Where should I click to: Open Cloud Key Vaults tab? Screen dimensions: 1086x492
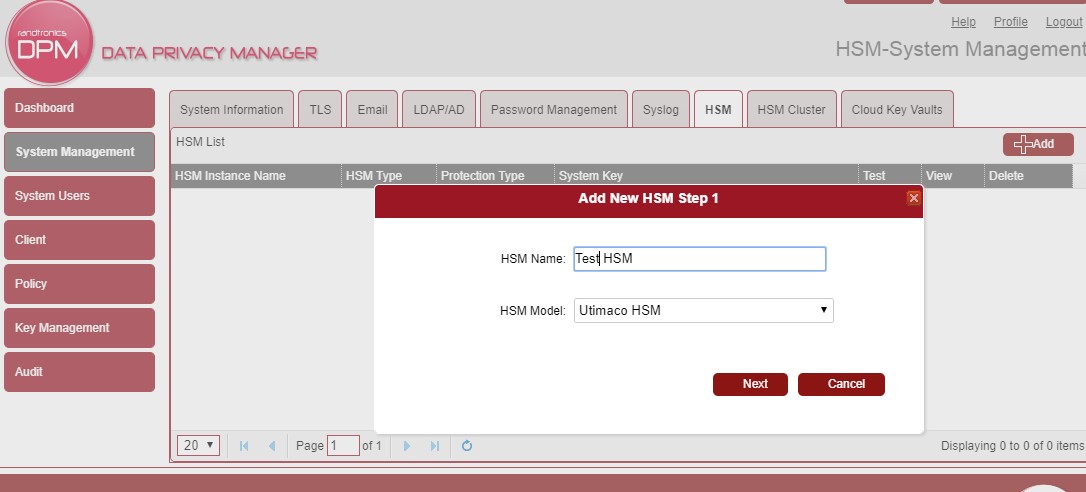(897, 109)
